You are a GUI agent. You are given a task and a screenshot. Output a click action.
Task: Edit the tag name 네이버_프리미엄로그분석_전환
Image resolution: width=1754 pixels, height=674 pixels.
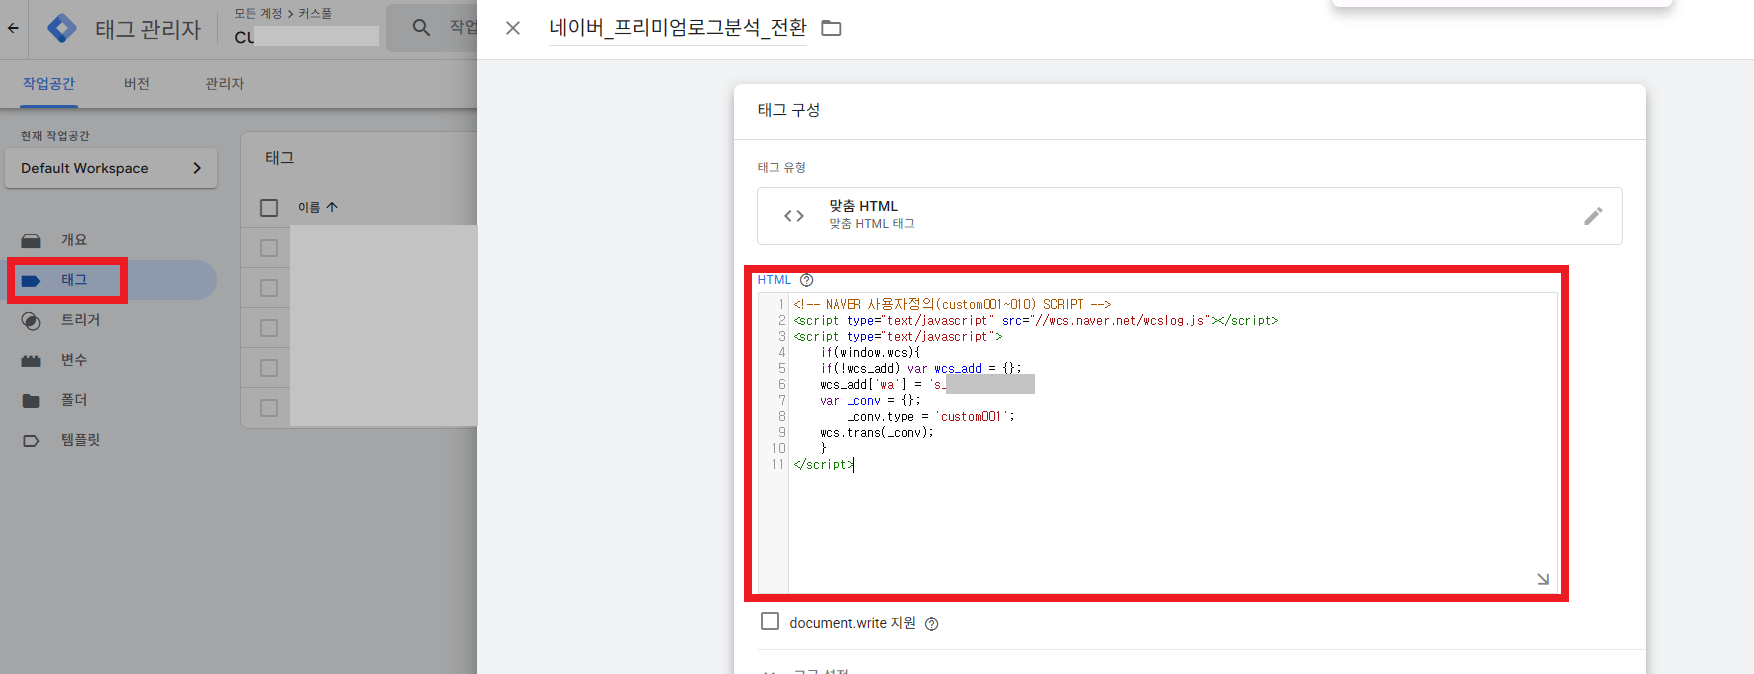678,28
